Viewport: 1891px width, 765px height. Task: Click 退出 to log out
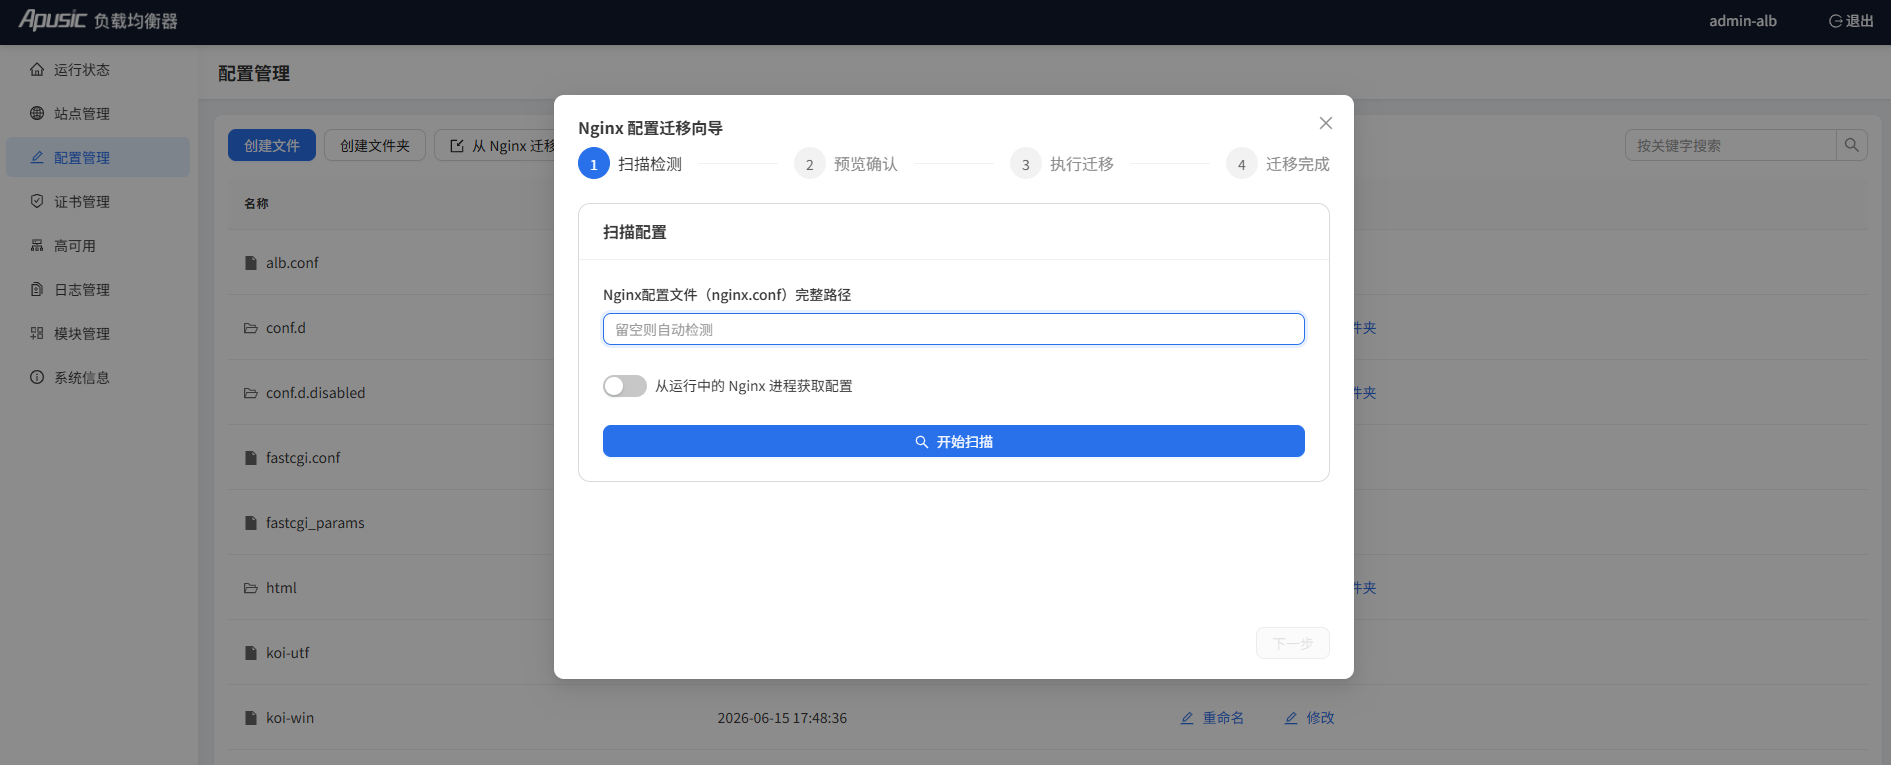[x=1851, y=21]
